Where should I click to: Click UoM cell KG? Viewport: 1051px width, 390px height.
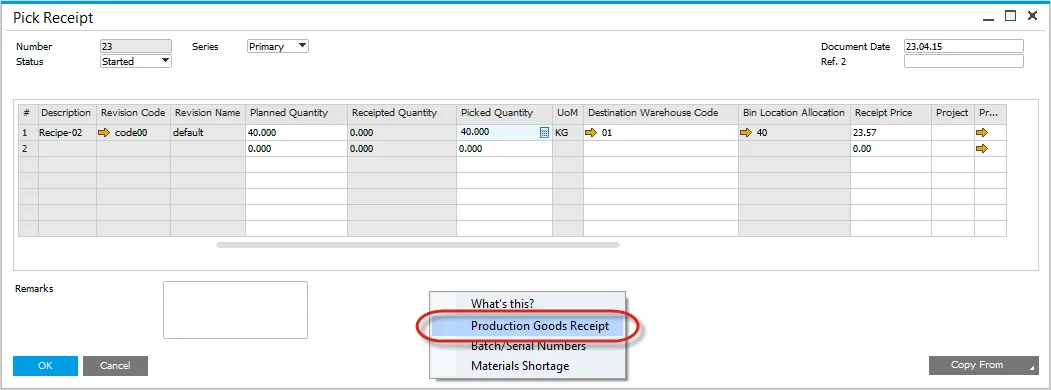point(568,133)
